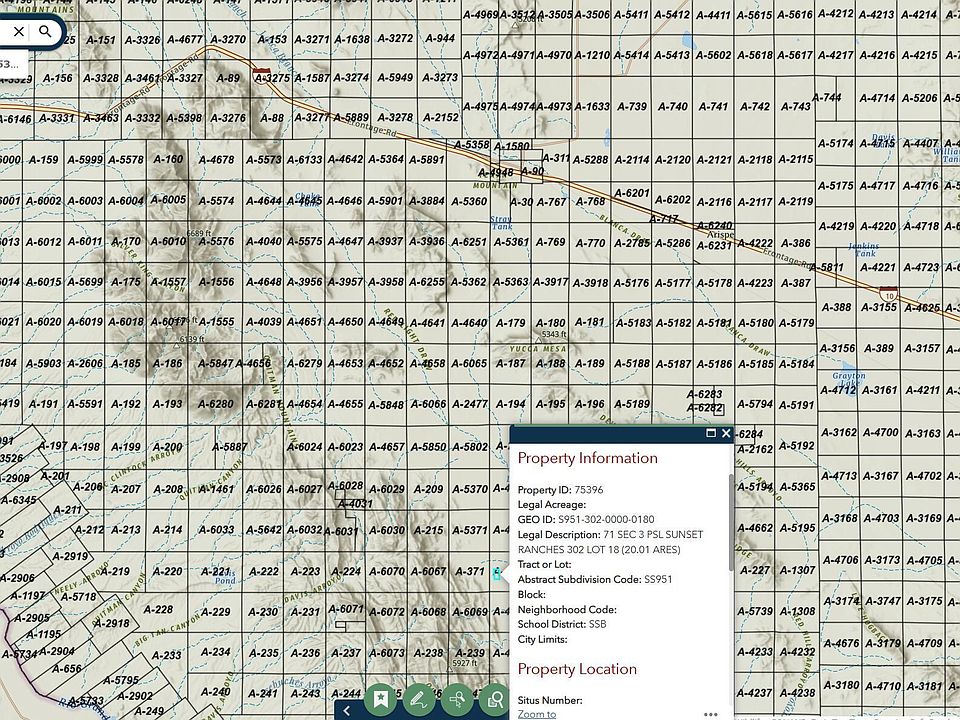Activate the select features tool in the bottom toolbar
The width and height of the screenshot is (960, 720).
tap(457, 699)
